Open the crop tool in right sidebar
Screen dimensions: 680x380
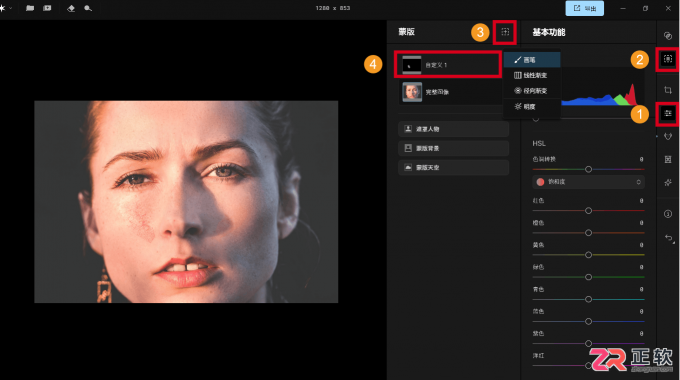[x=668, y=90]
